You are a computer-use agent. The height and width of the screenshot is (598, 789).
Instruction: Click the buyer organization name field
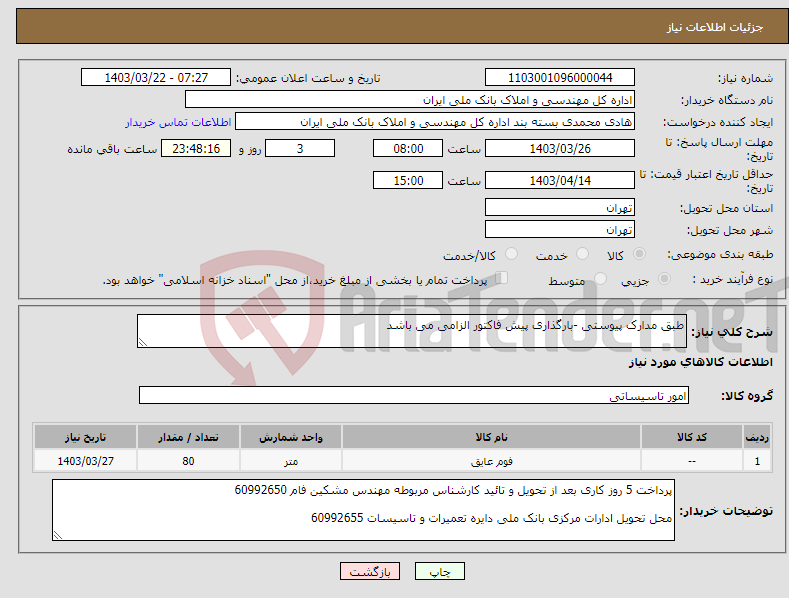(410, 100)
